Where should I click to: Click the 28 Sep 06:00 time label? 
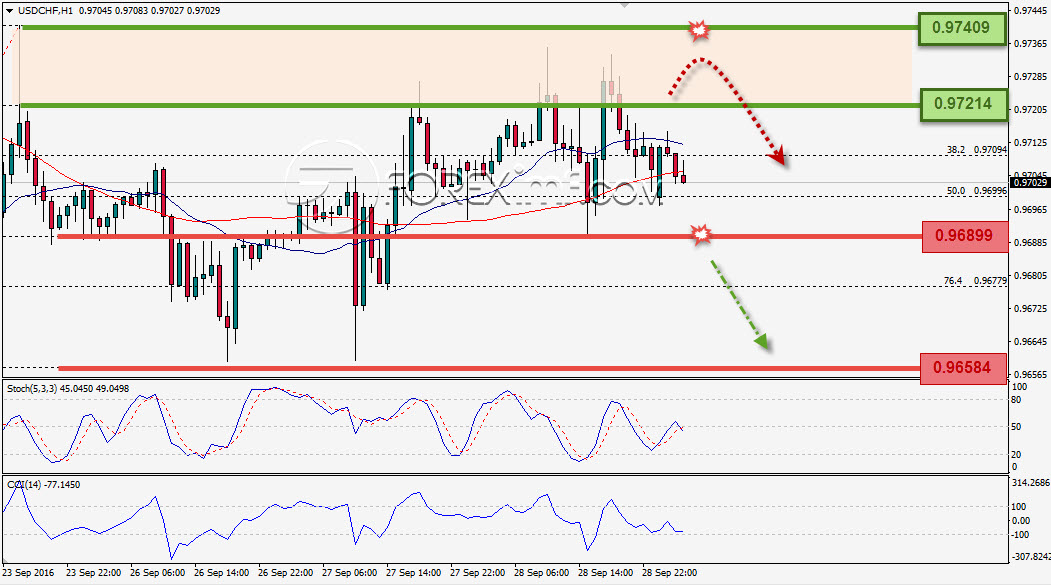click(542, 573)
